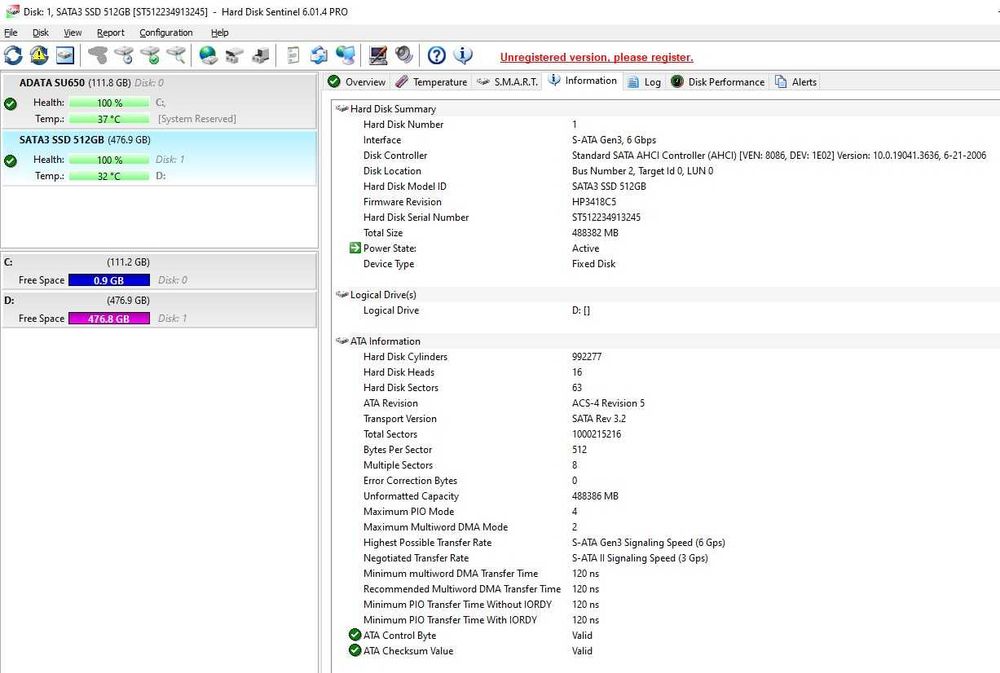Click the globe and monitor toolbar icon
This screenshot has height=673, width=1000.
345,55
